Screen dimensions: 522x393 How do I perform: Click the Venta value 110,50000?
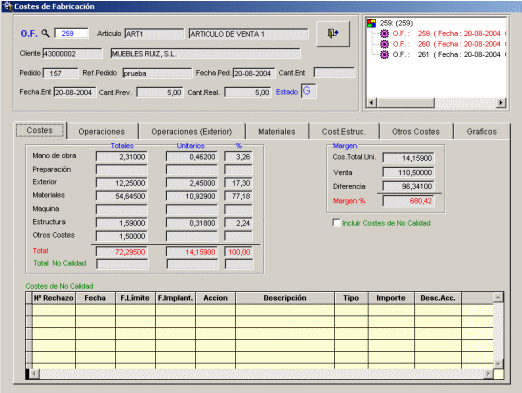[409, 172]
